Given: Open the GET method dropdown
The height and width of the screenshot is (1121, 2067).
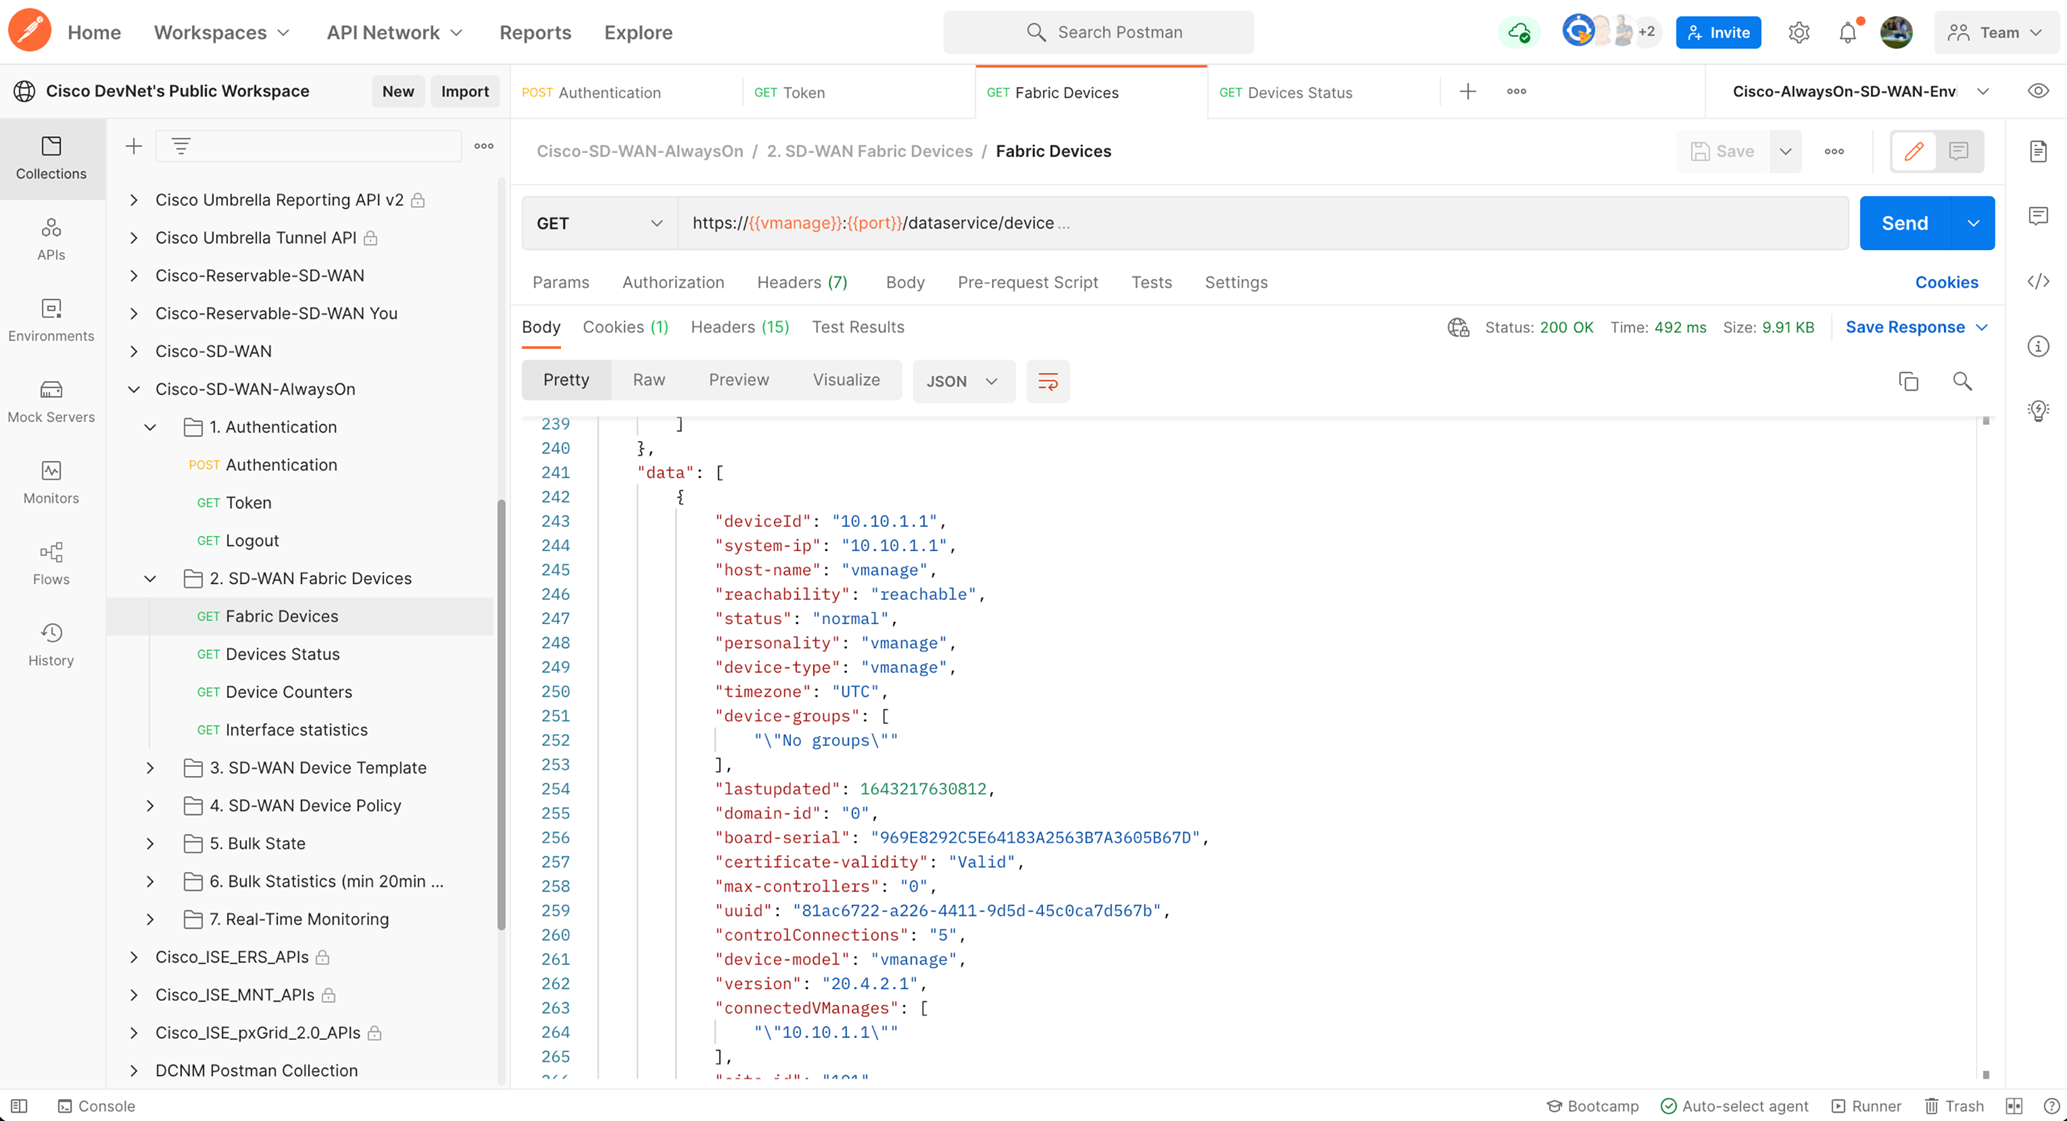Looking at the screenshot, I should 599,223.
